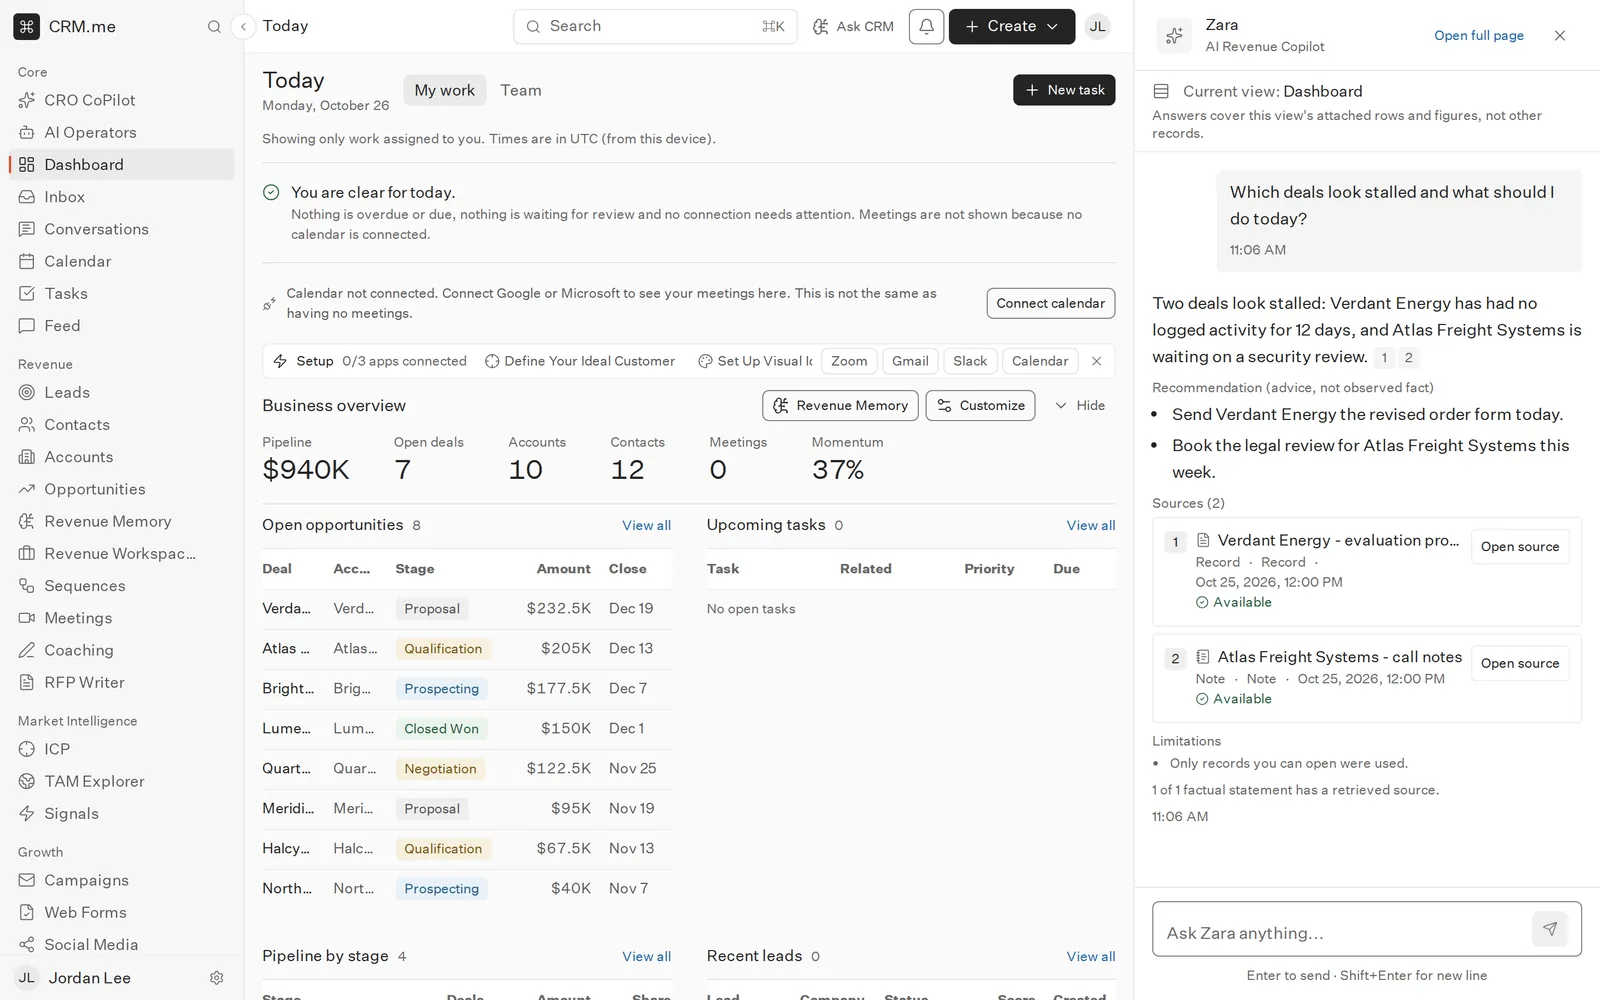Click the sidebar search magnifier icon

(x=214, y=27)
